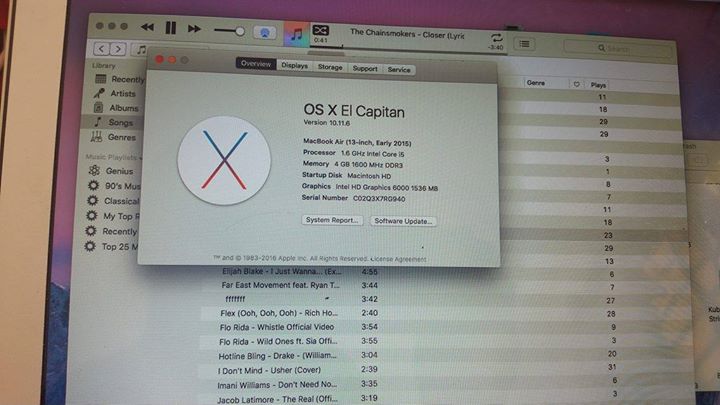Image resolution: width=720 pixels, height=405 pixels.
Task: Open the Storage tab
Action: tap(330, 67)
